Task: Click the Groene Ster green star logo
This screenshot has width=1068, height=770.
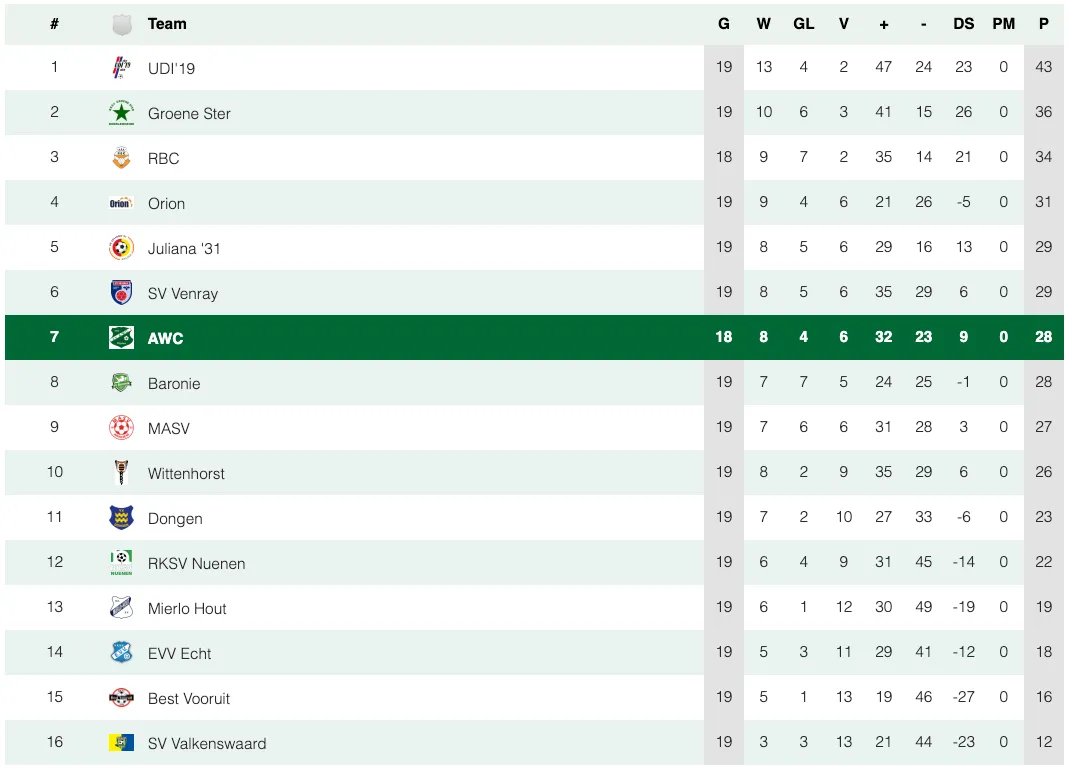Action: click(x=121, y=113)
